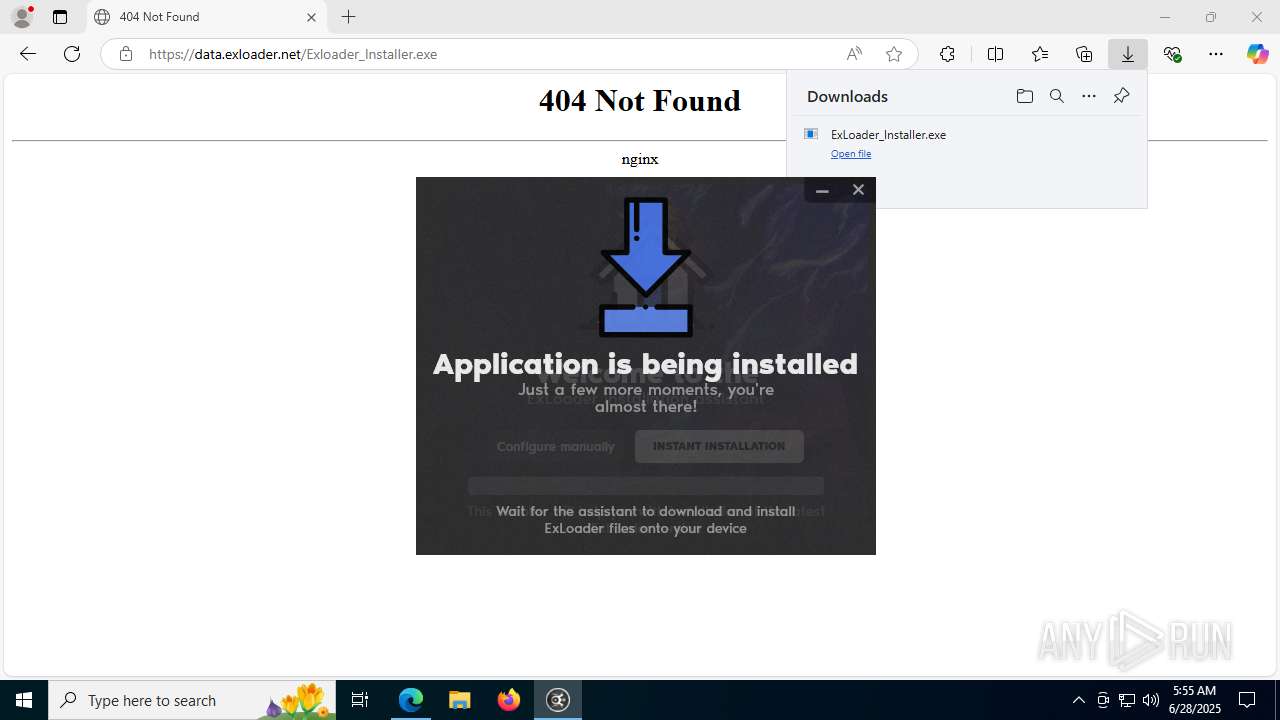Screen dimensions: 1280x720
Task: Open Extensions puzzle icon
Action: point(947,54)
